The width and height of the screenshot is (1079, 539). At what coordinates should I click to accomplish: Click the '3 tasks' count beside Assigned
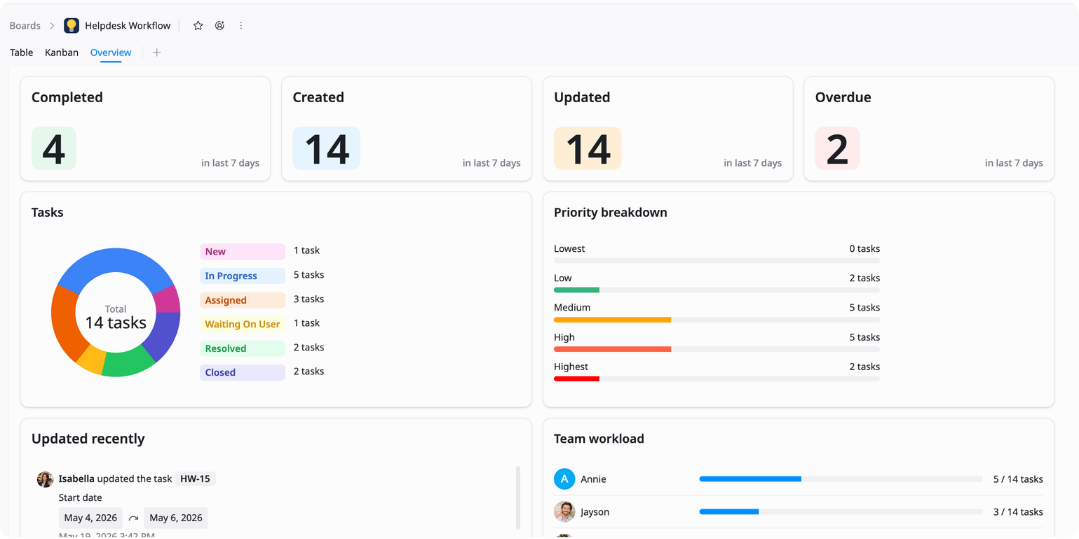click(x=308, y=299)
